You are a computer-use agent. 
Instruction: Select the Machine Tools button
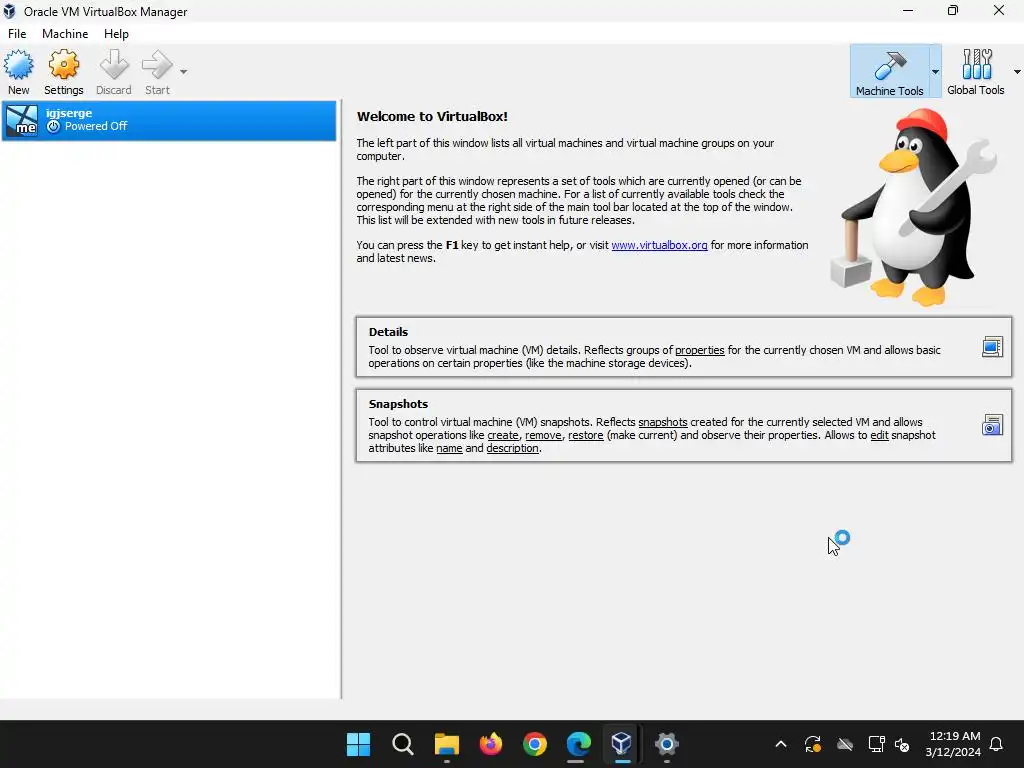coord(889,72)
